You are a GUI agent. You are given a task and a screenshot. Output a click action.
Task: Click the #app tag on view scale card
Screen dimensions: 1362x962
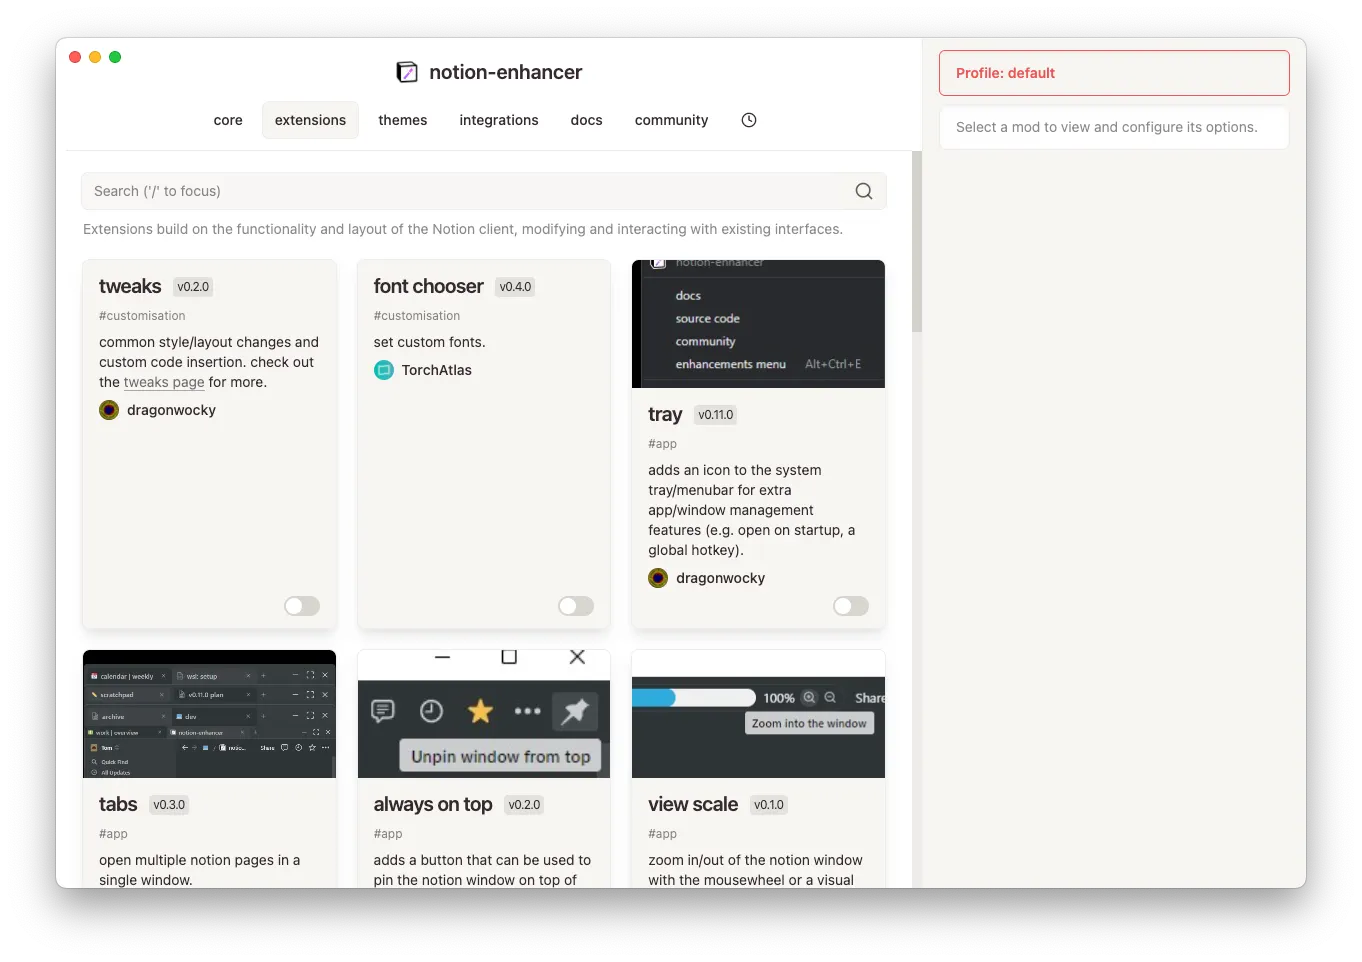click(x=662, y=834)
